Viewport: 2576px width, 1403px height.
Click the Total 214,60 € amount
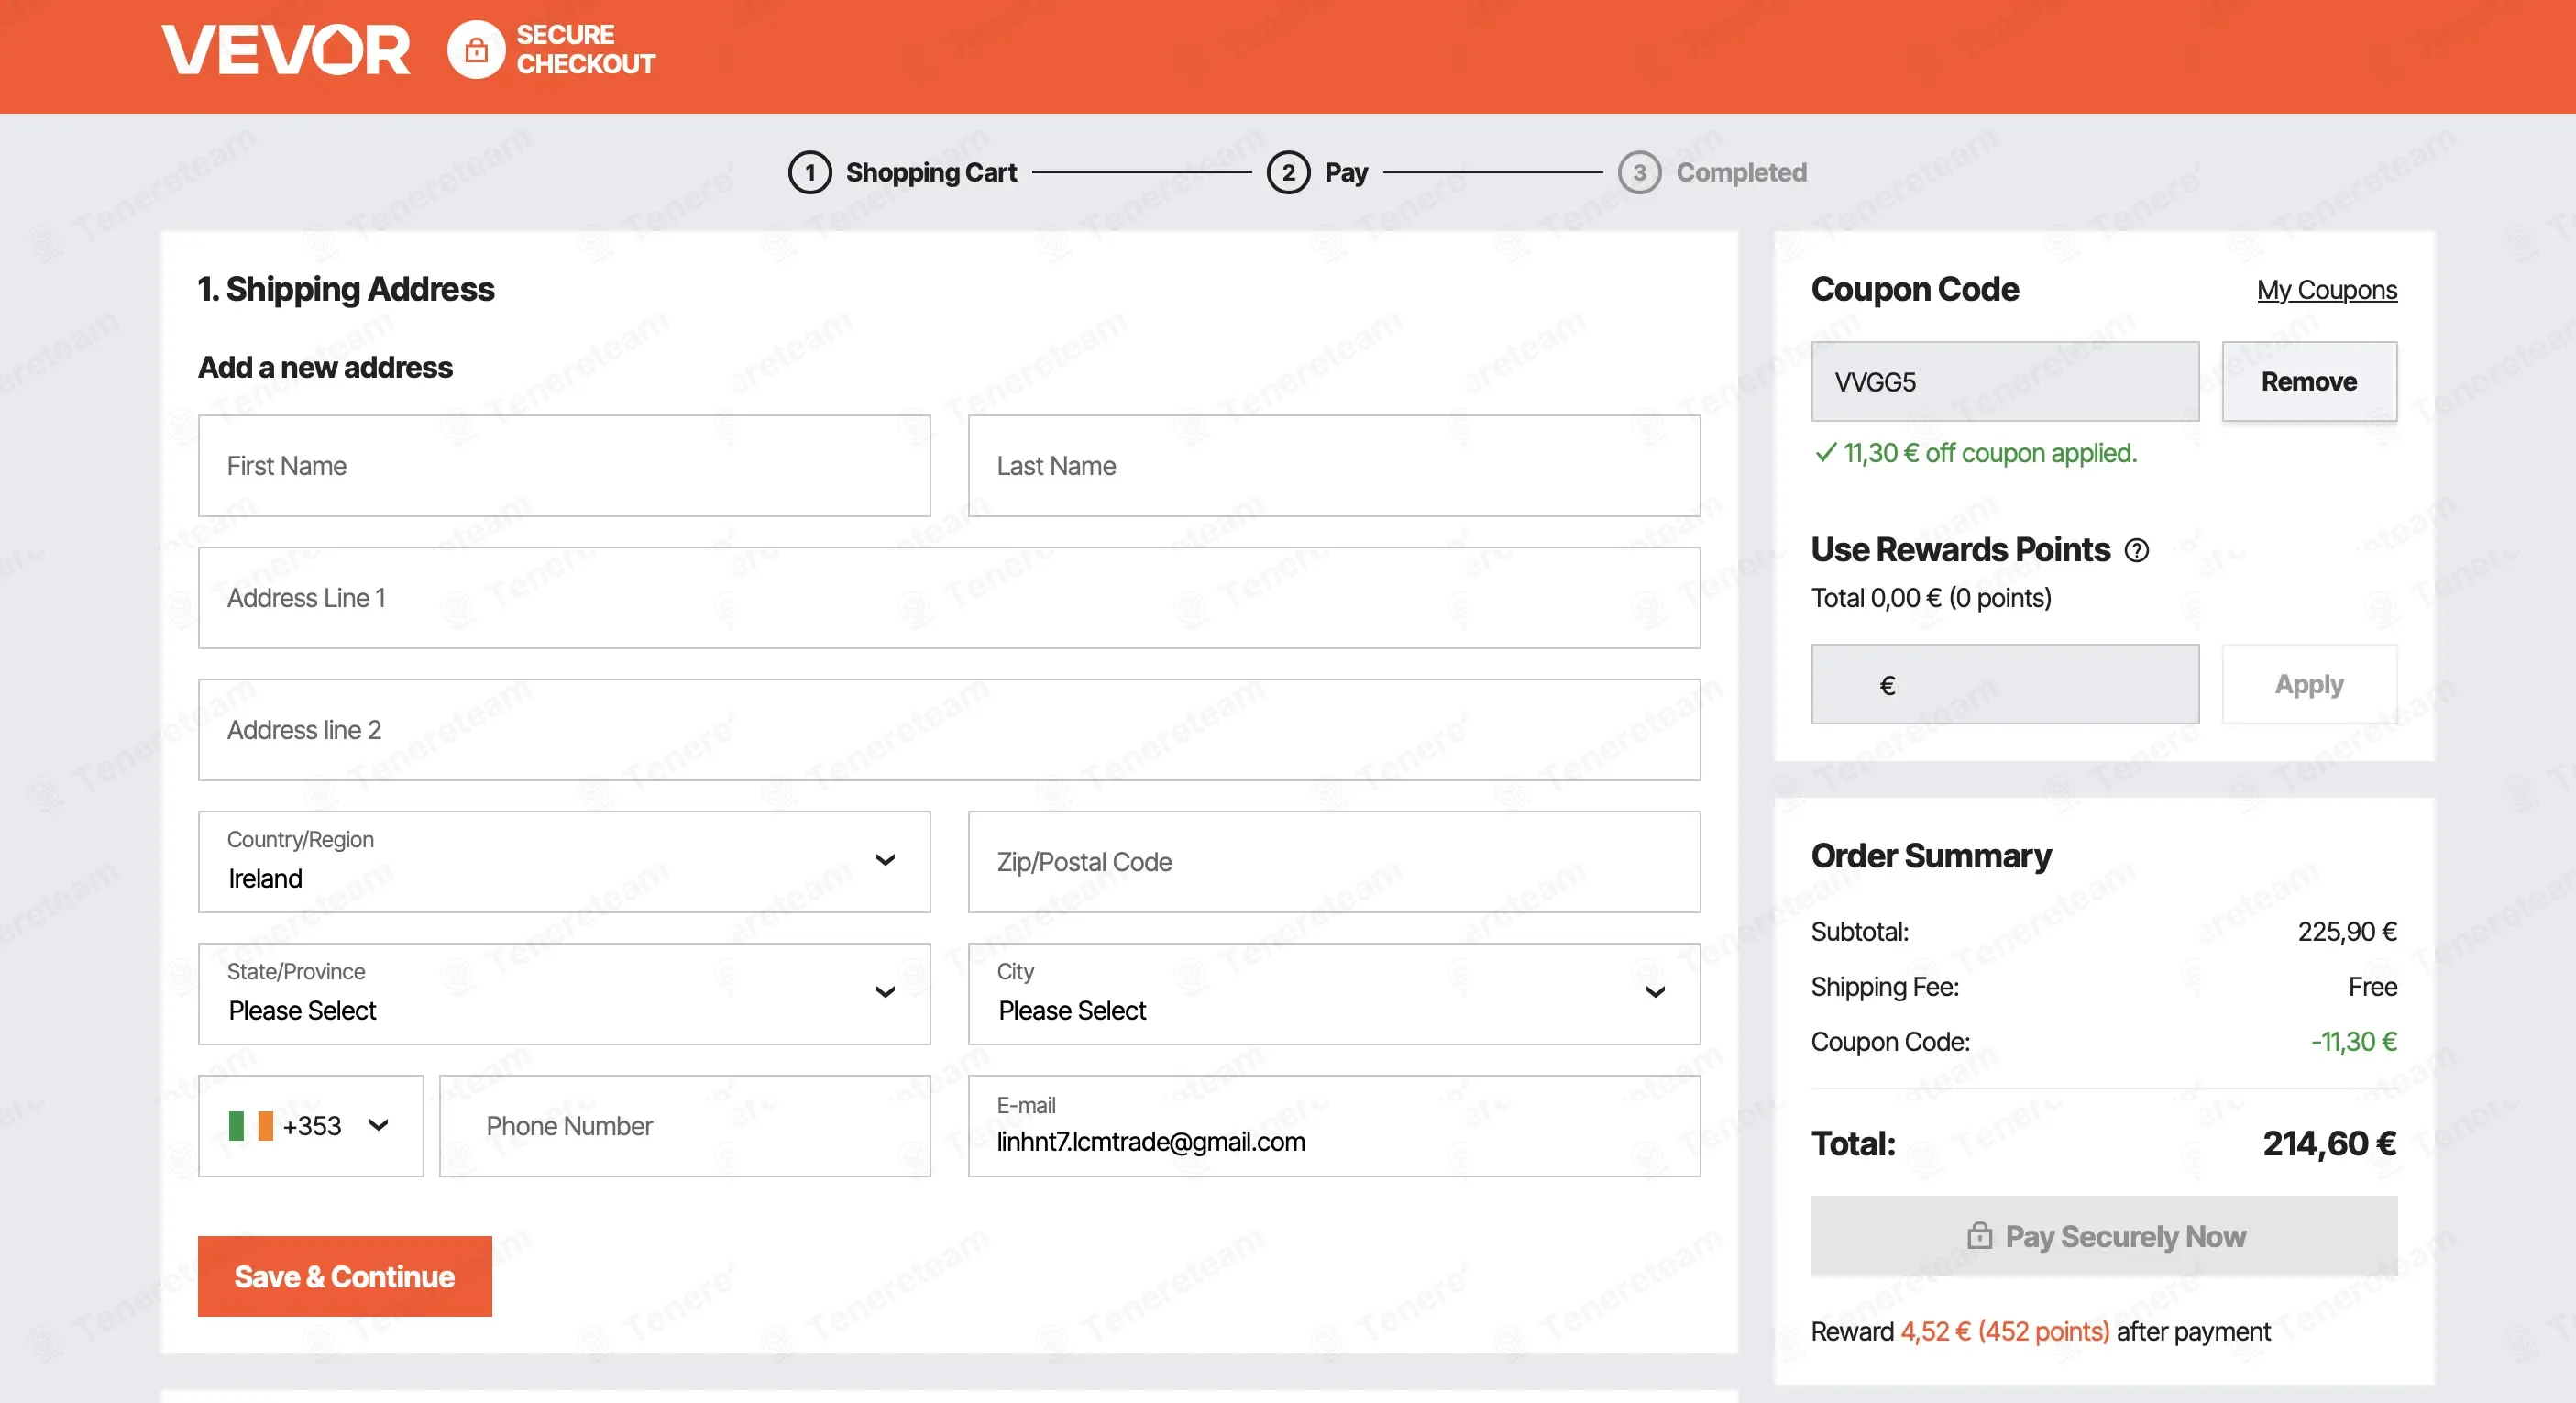click(x=2329, y=1143)
